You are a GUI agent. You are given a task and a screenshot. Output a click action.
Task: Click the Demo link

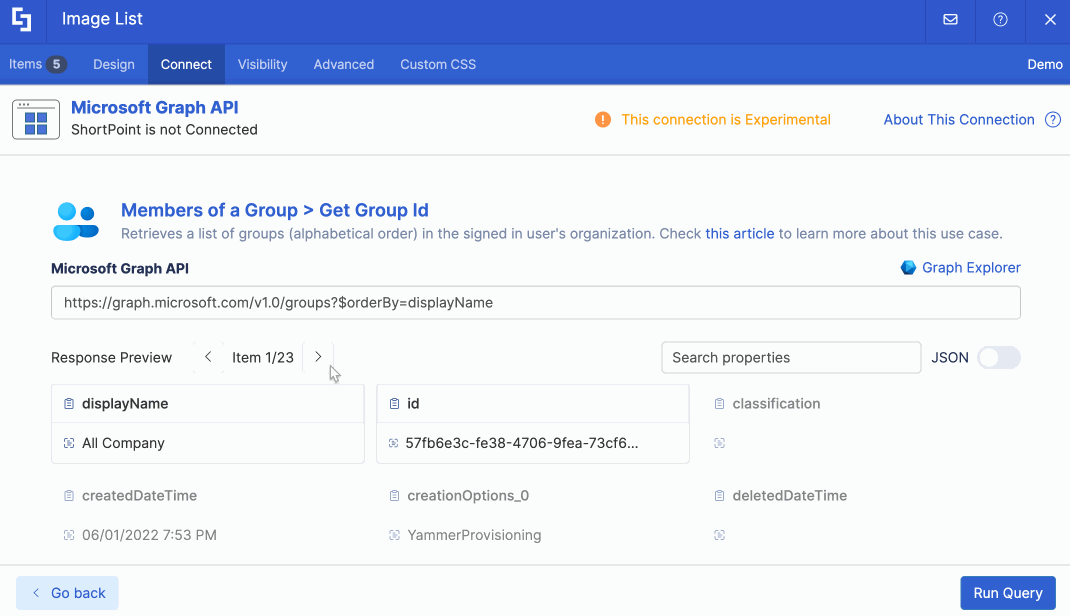pyautogui.click(x=1045, y=64)
